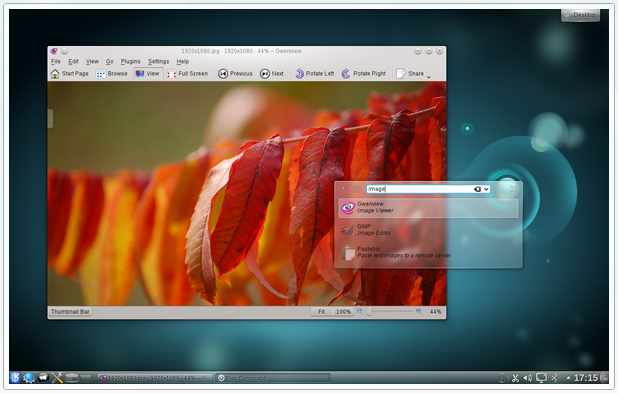Open the Settings menu
This screenshot has width=618, height=394.
pos(158,61)
